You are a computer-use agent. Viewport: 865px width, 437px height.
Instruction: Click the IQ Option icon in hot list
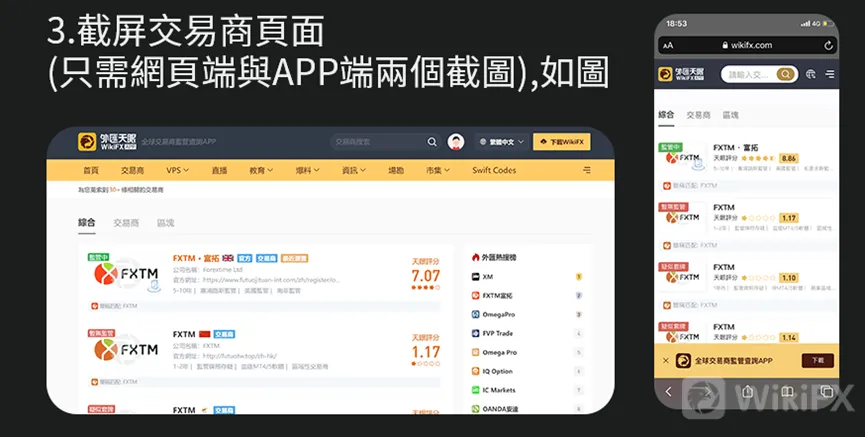click(x=476, y=371)
